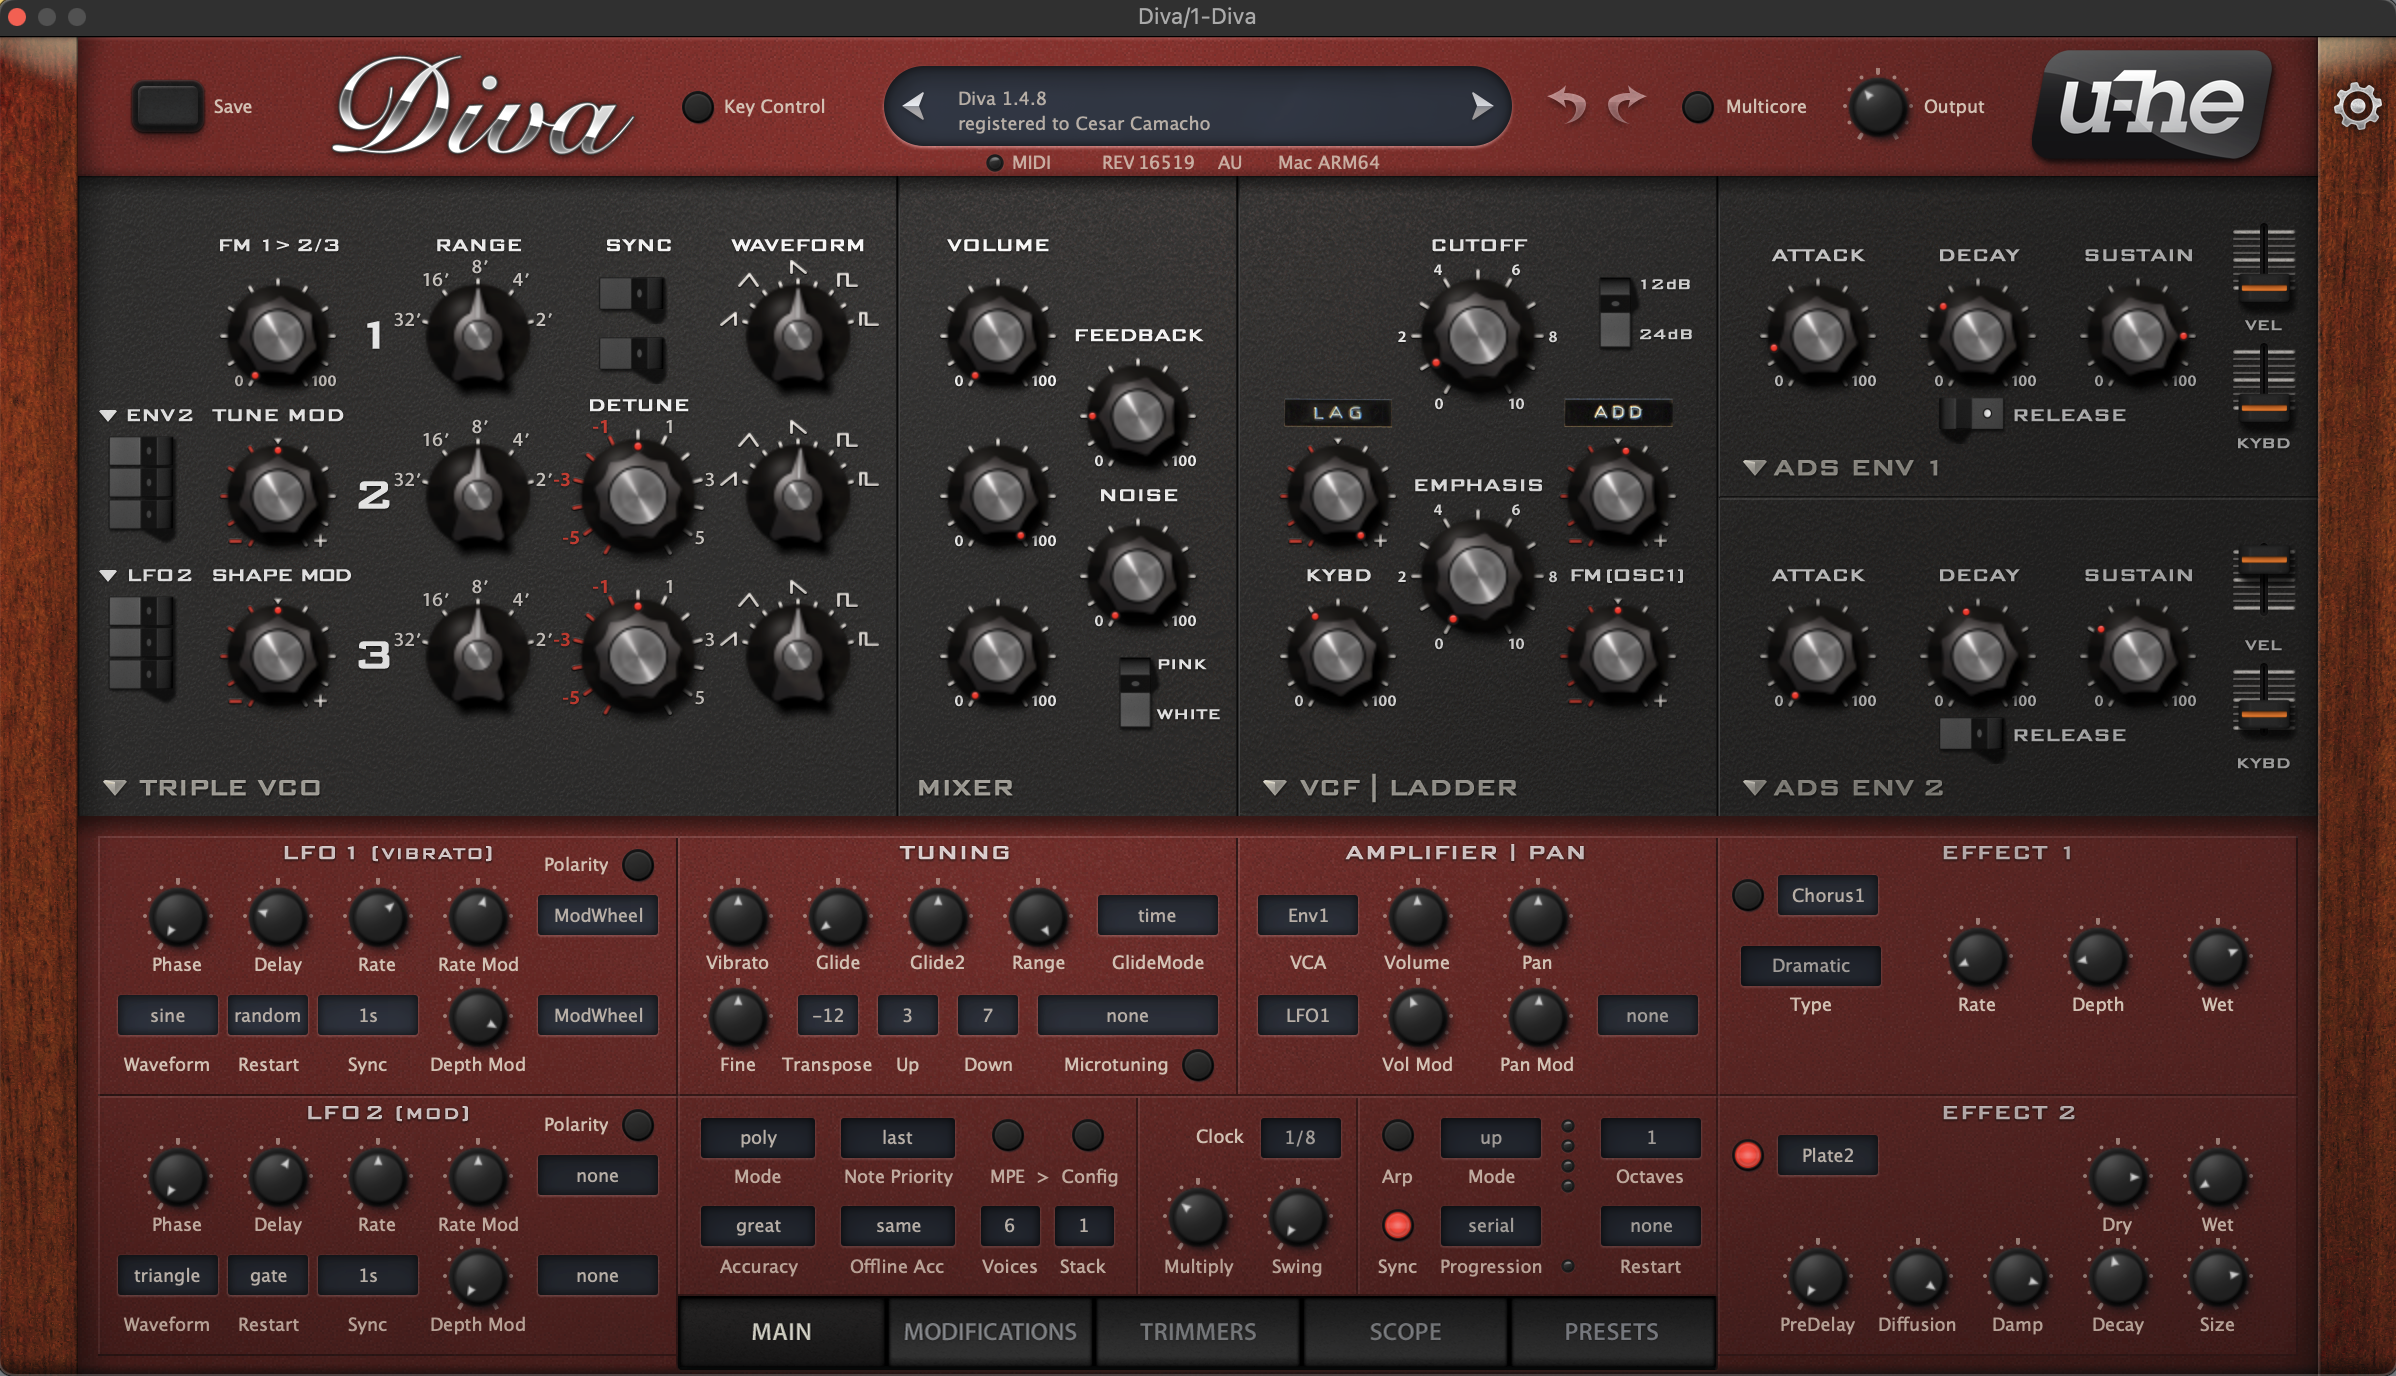The width and height of the screenshot is (2396, 1376).
Task: Disable Effect 2 power button
Action: pos(1747,1155)
